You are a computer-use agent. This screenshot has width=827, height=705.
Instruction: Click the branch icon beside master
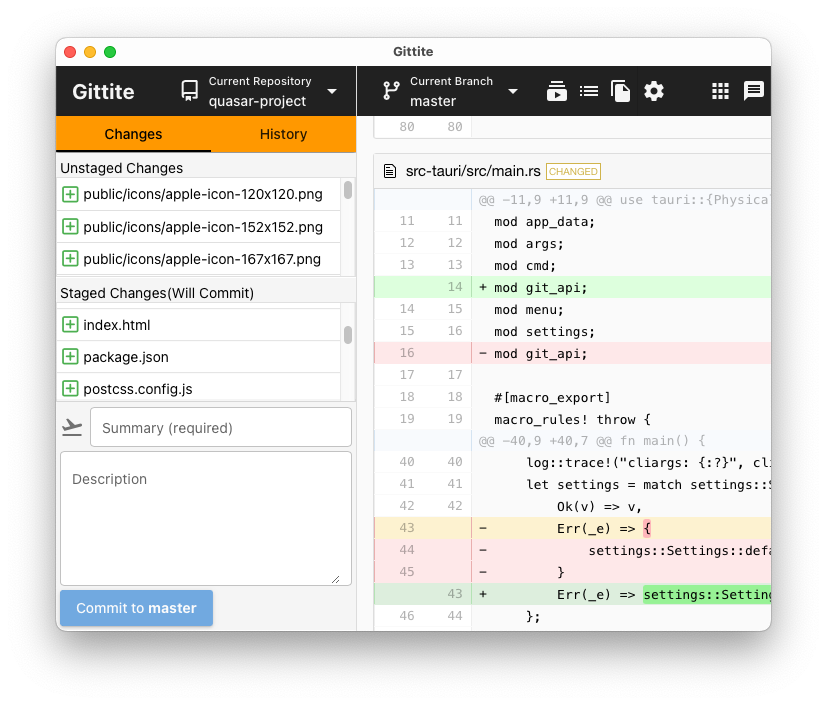pyautogui.click(x=391, y=91)
